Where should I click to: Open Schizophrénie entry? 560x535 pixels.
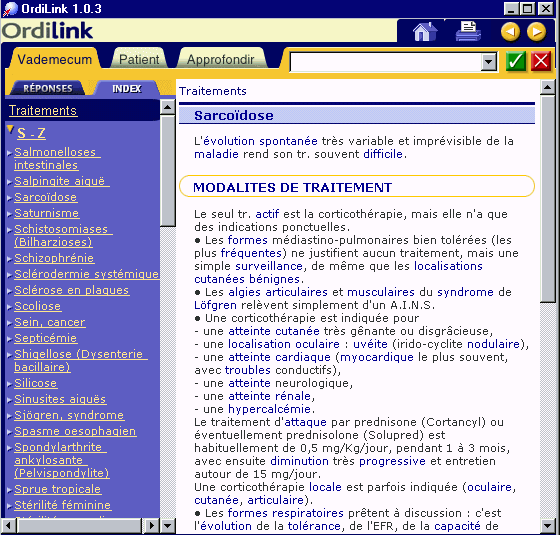pos(54,258)
